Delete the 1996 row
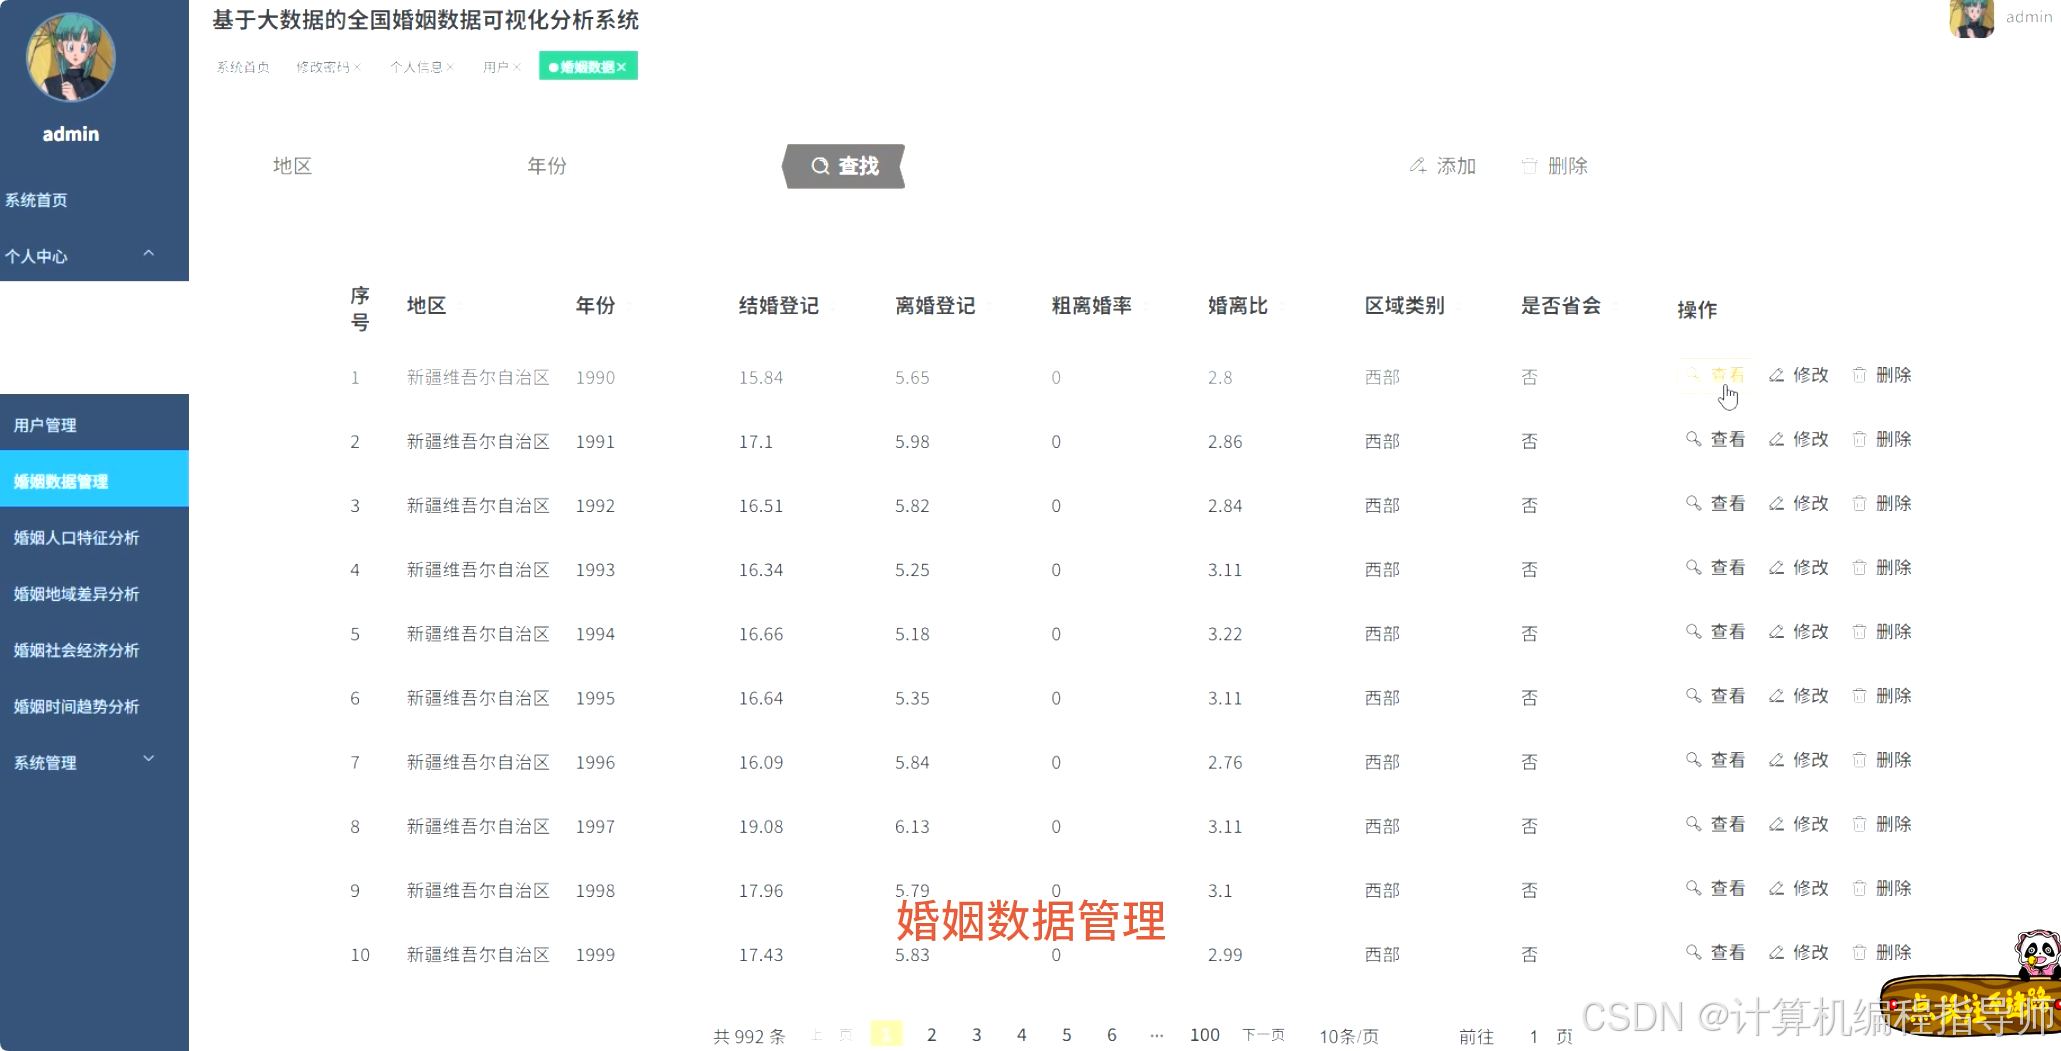The width and height of the screenshot is (2061, 1051). click(1882, 760)
